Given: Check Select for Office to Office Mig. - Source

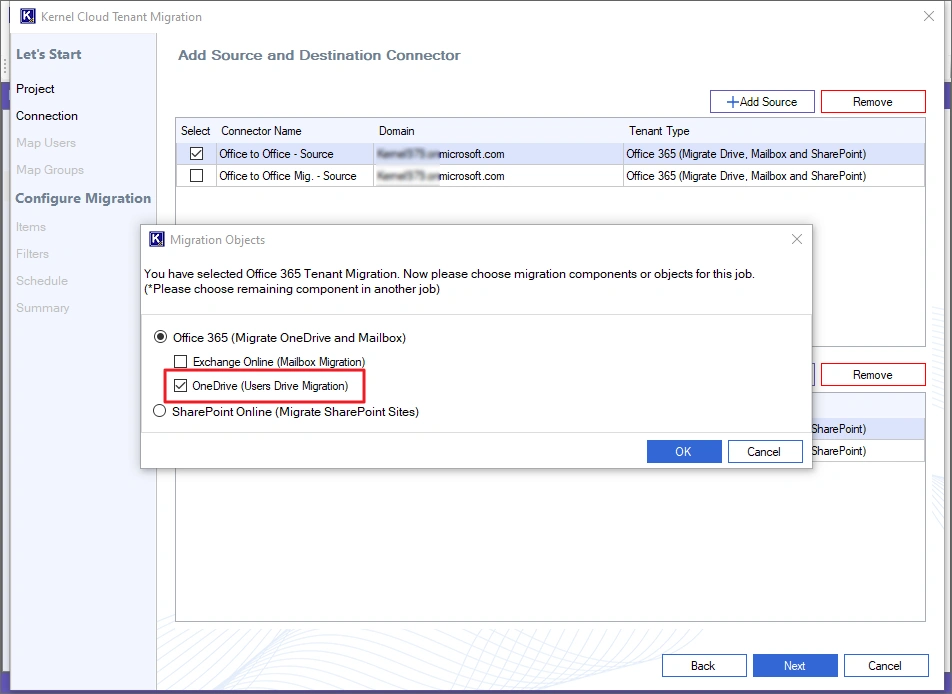Looking at the screenshot, I should (x=195, y=176).
